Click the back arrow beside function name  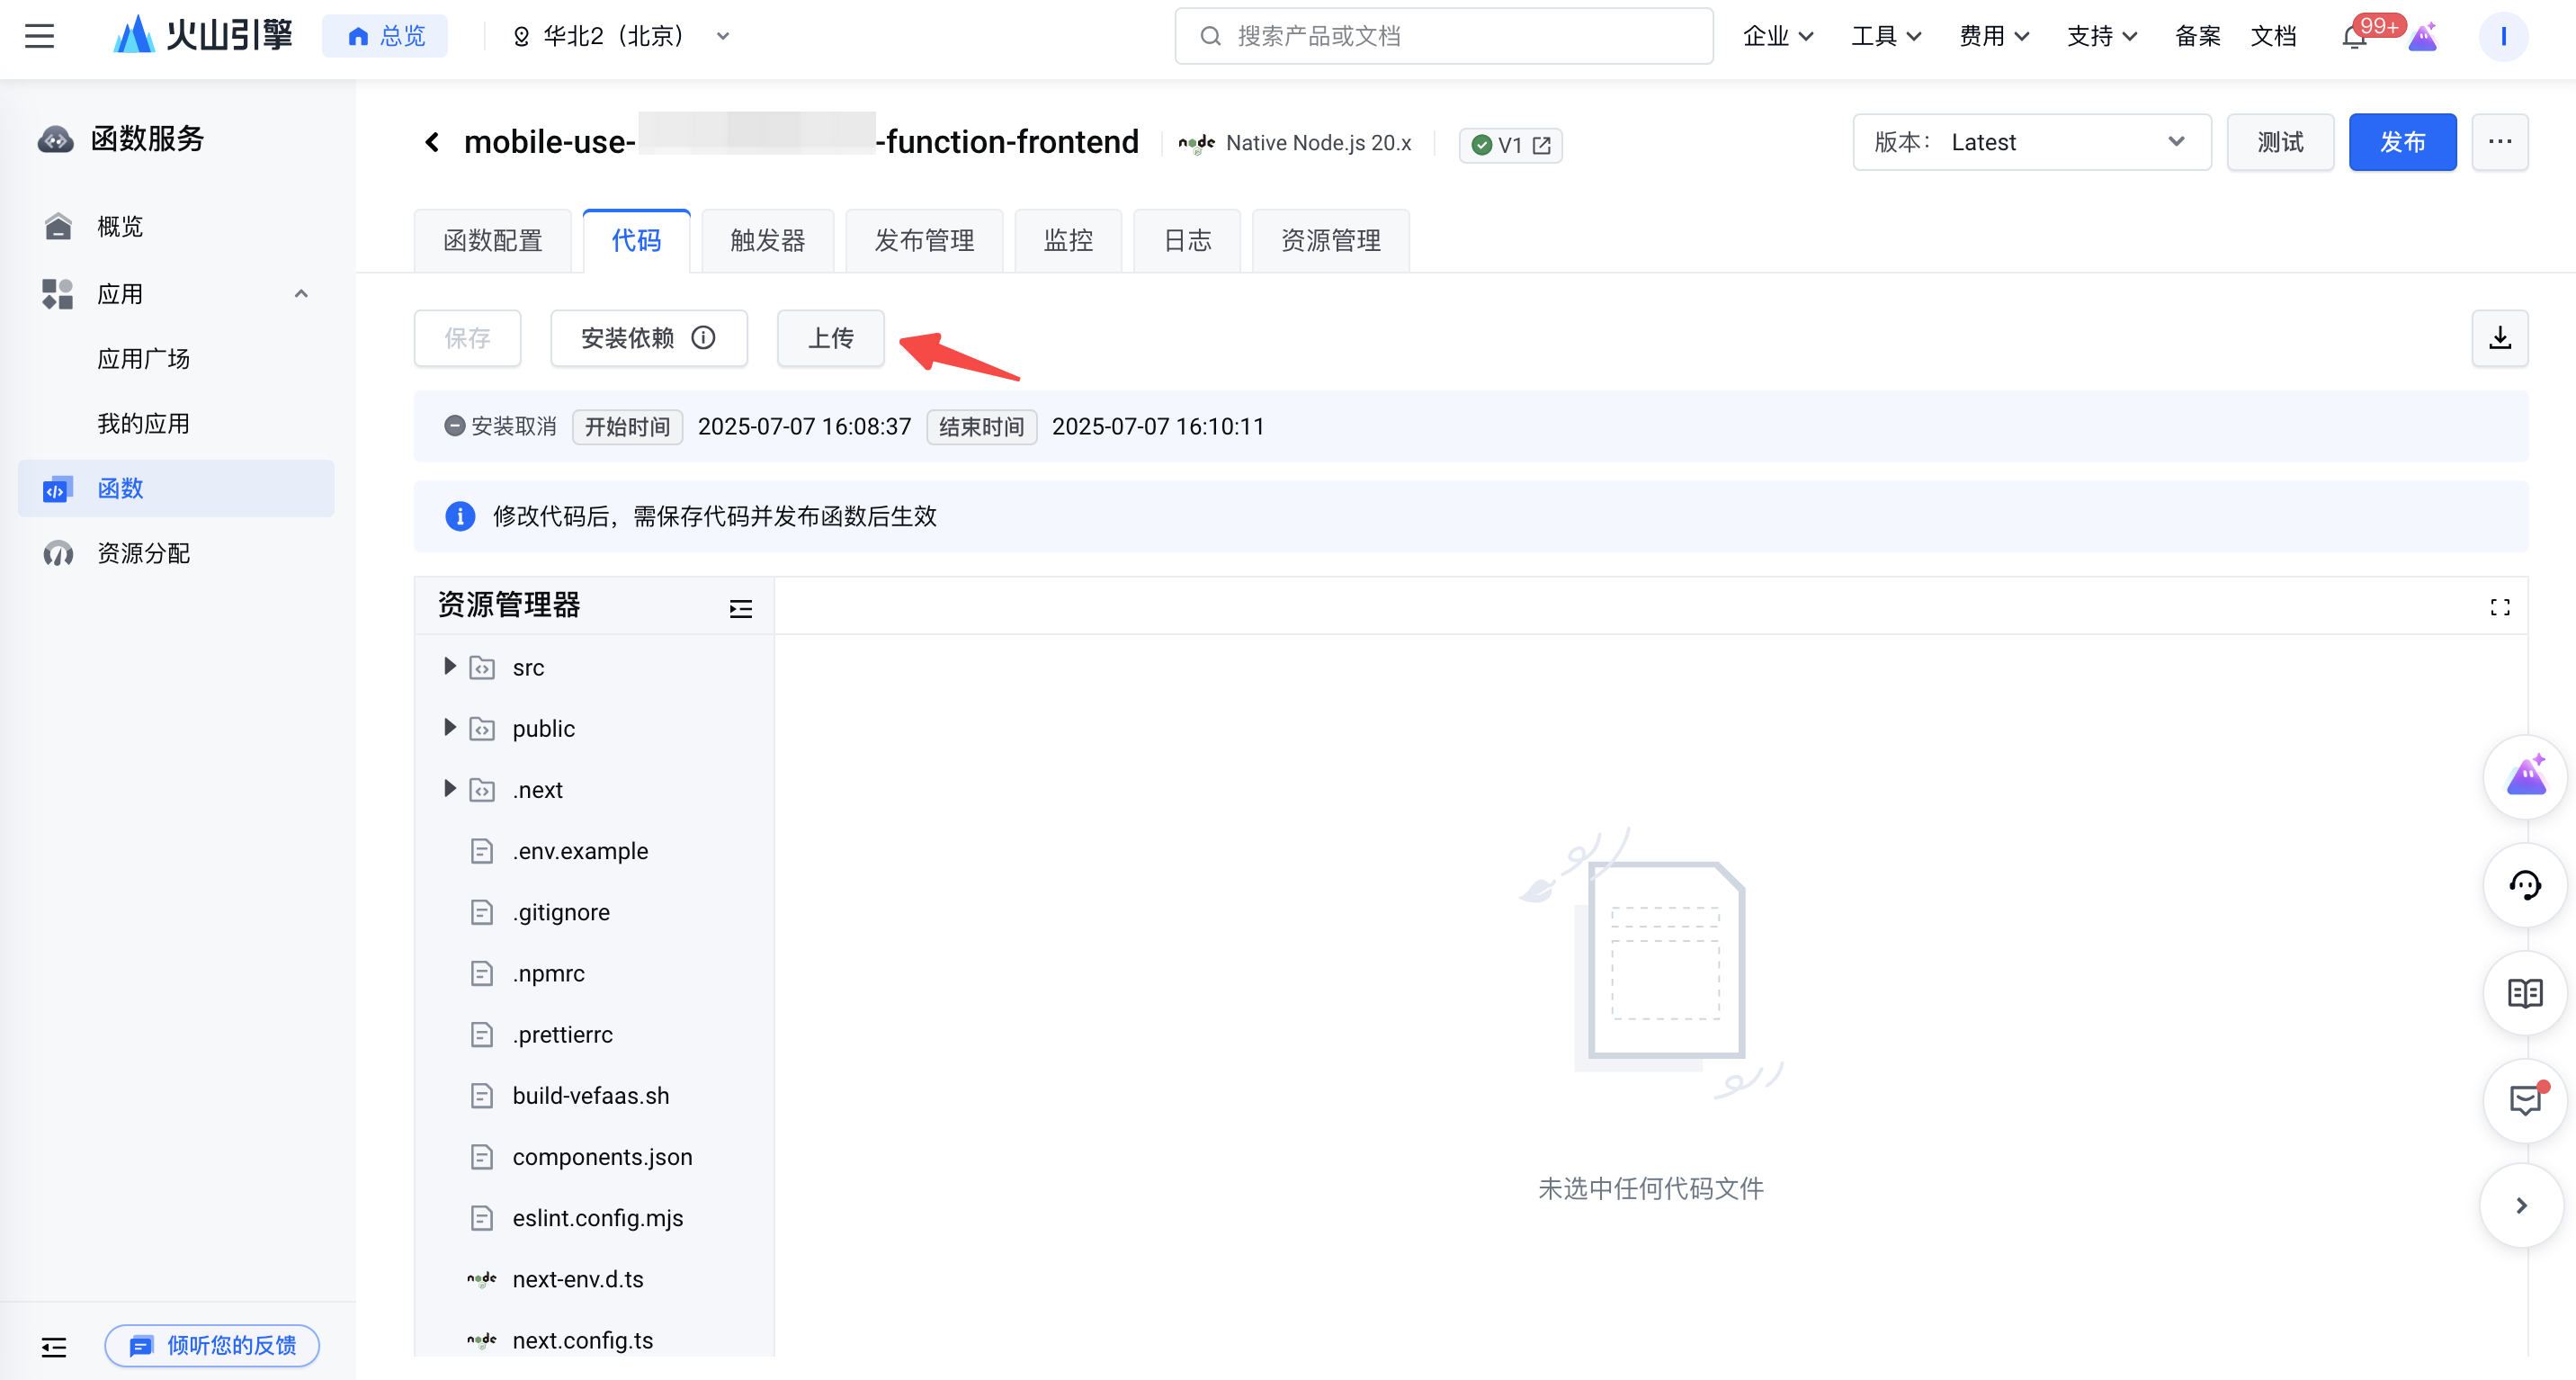432,142
